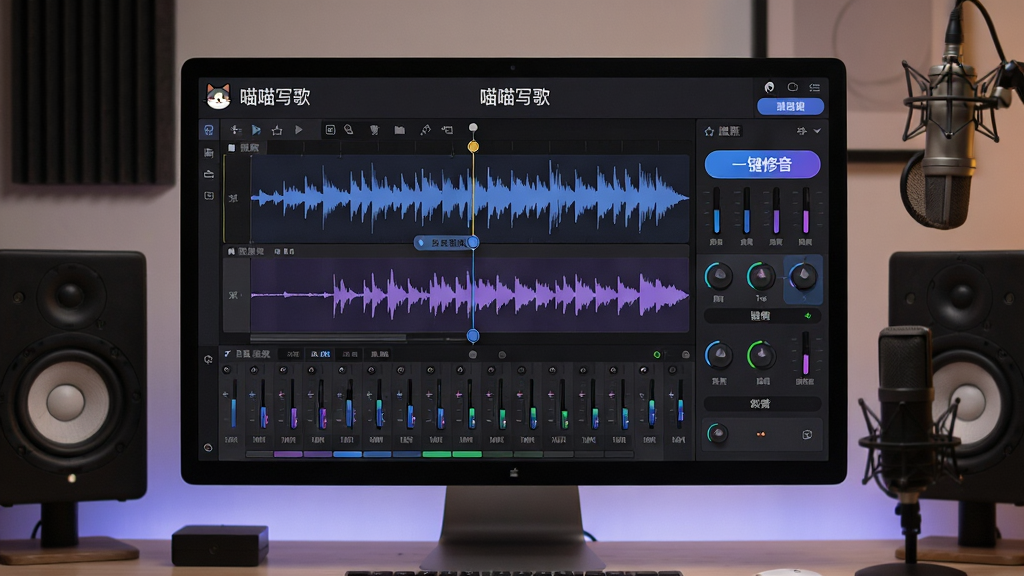Toggle the orange dots indicator in right panel
This screenshot has width=1024, height=576.
pyautogui.click(x=761, y=434)
